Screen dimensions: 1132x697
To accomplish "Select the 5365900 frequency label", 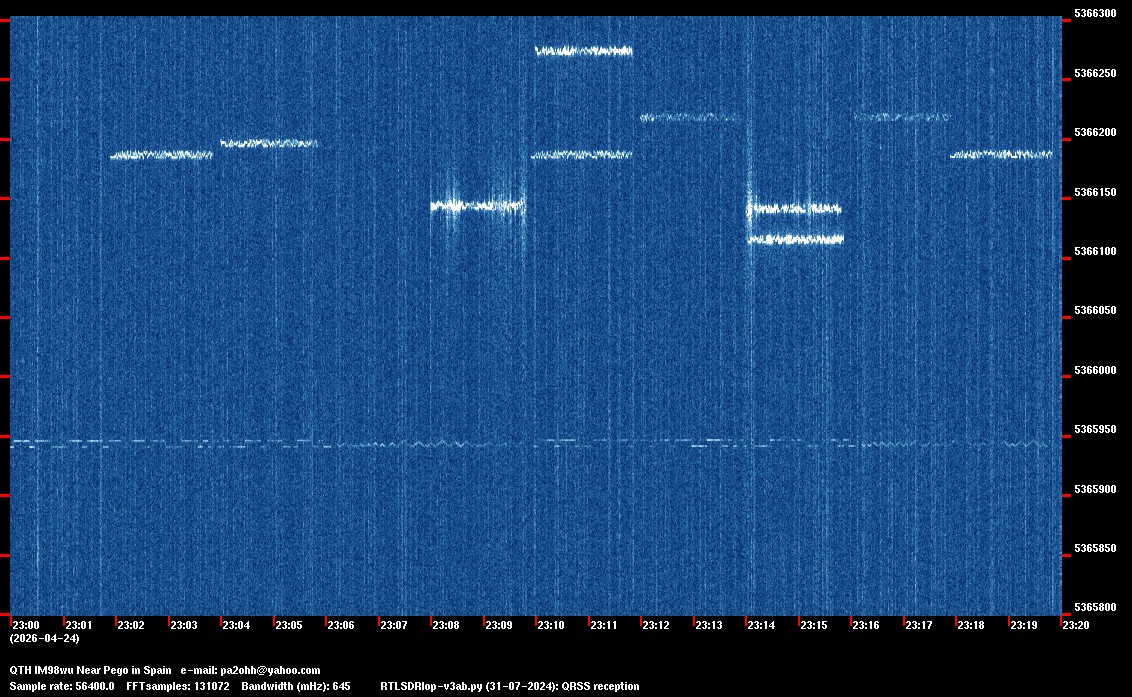I will (x=1095, y=490).
